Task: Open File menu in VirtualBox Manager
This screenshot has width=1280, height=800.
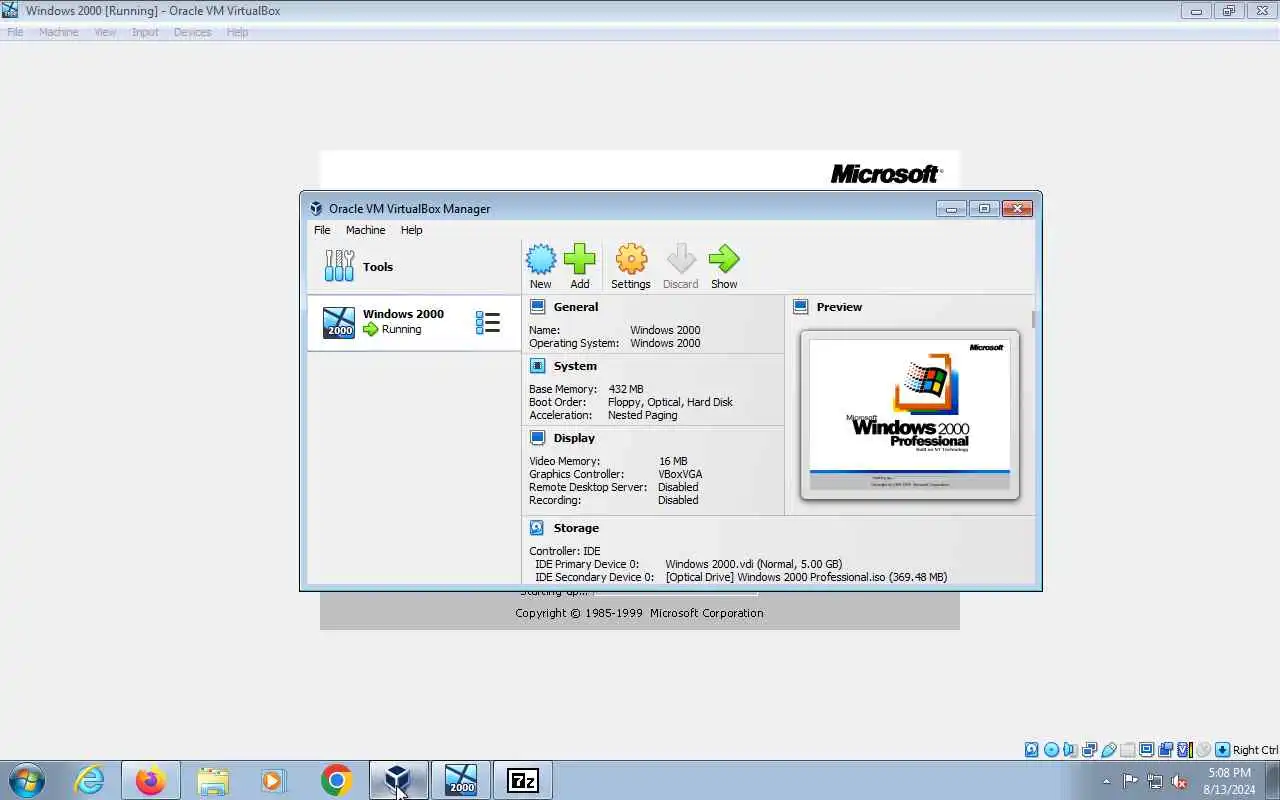Action: click(x=322, y=230)
